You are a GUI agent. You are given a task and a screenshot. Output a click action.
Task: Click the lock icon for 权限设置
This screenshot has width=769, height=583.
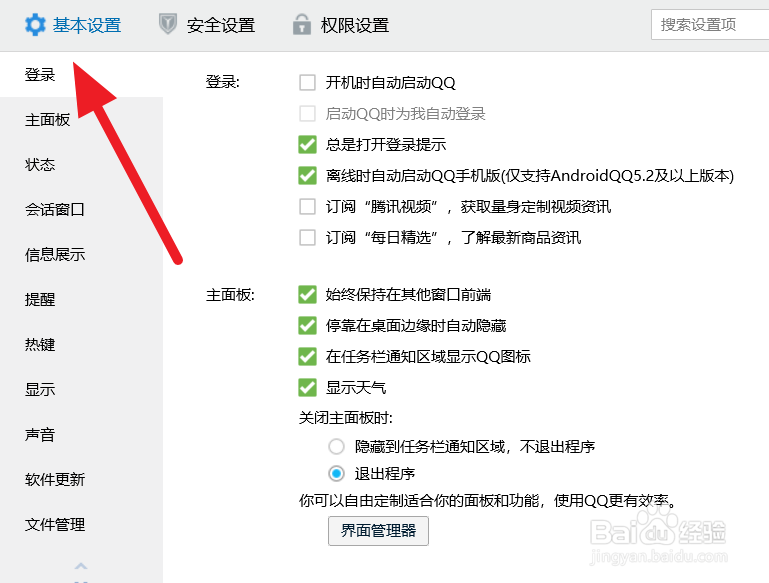pos(302,24)
